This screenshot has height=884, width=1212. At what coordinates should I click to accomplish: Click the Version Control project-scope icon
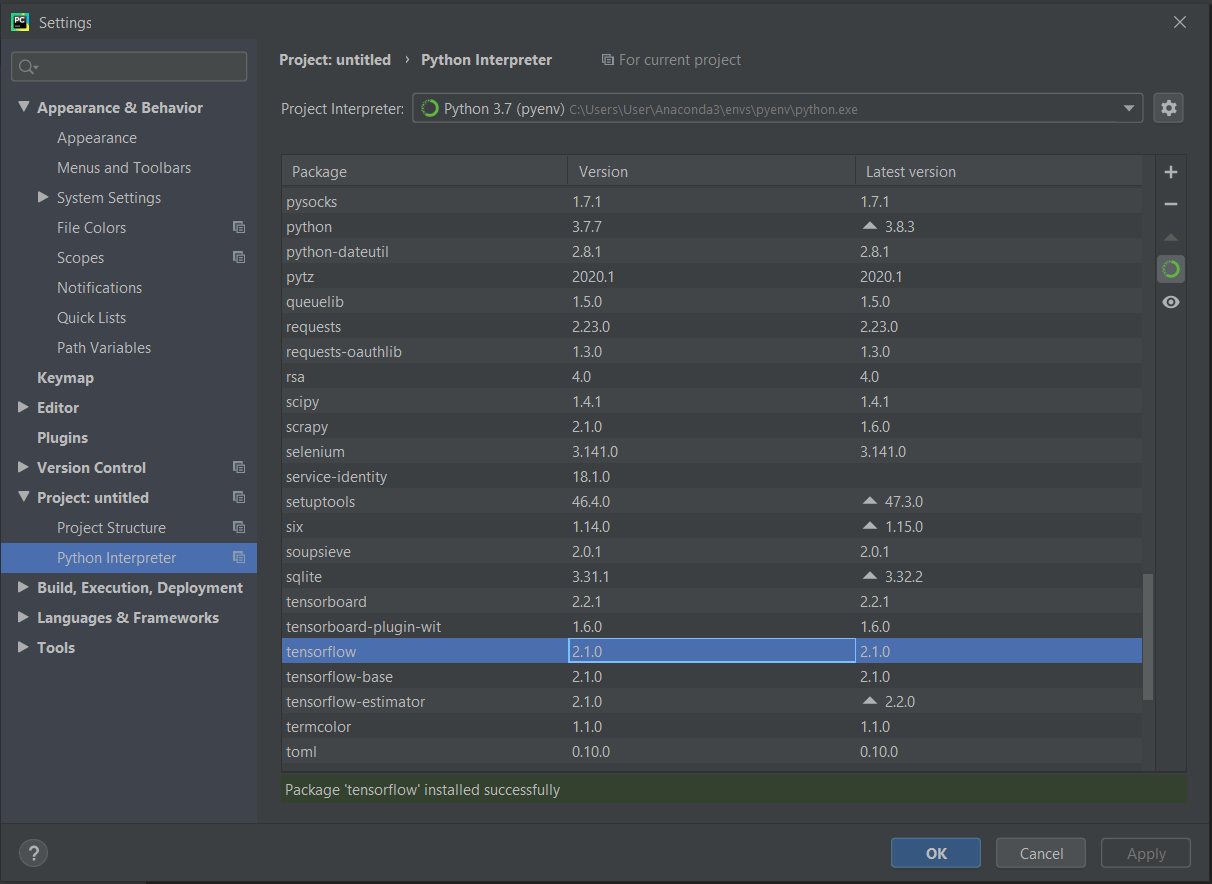click(239, 468)
